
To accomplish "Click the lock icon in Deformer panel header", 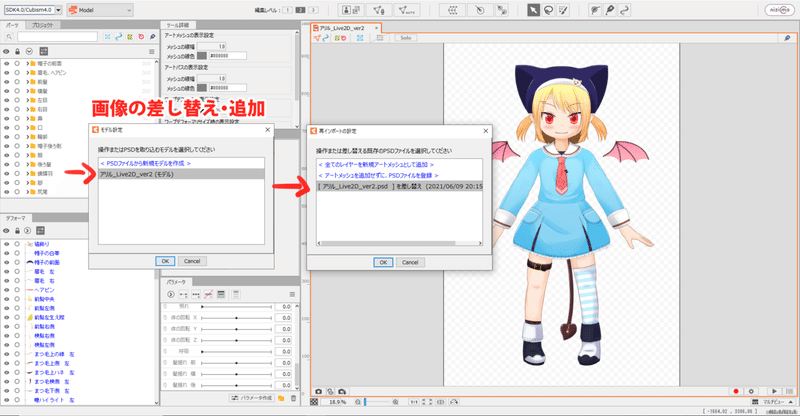I will coord(17,231).
